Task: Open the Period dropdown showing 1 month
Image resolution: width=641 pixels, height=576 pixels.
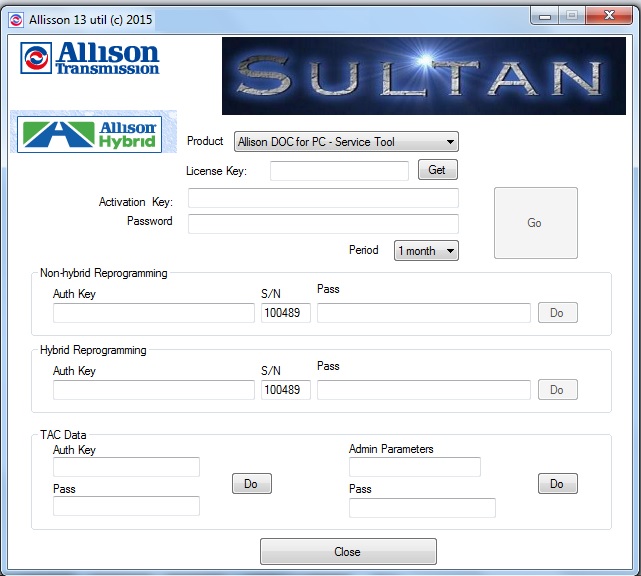Action: click(426, 251)
